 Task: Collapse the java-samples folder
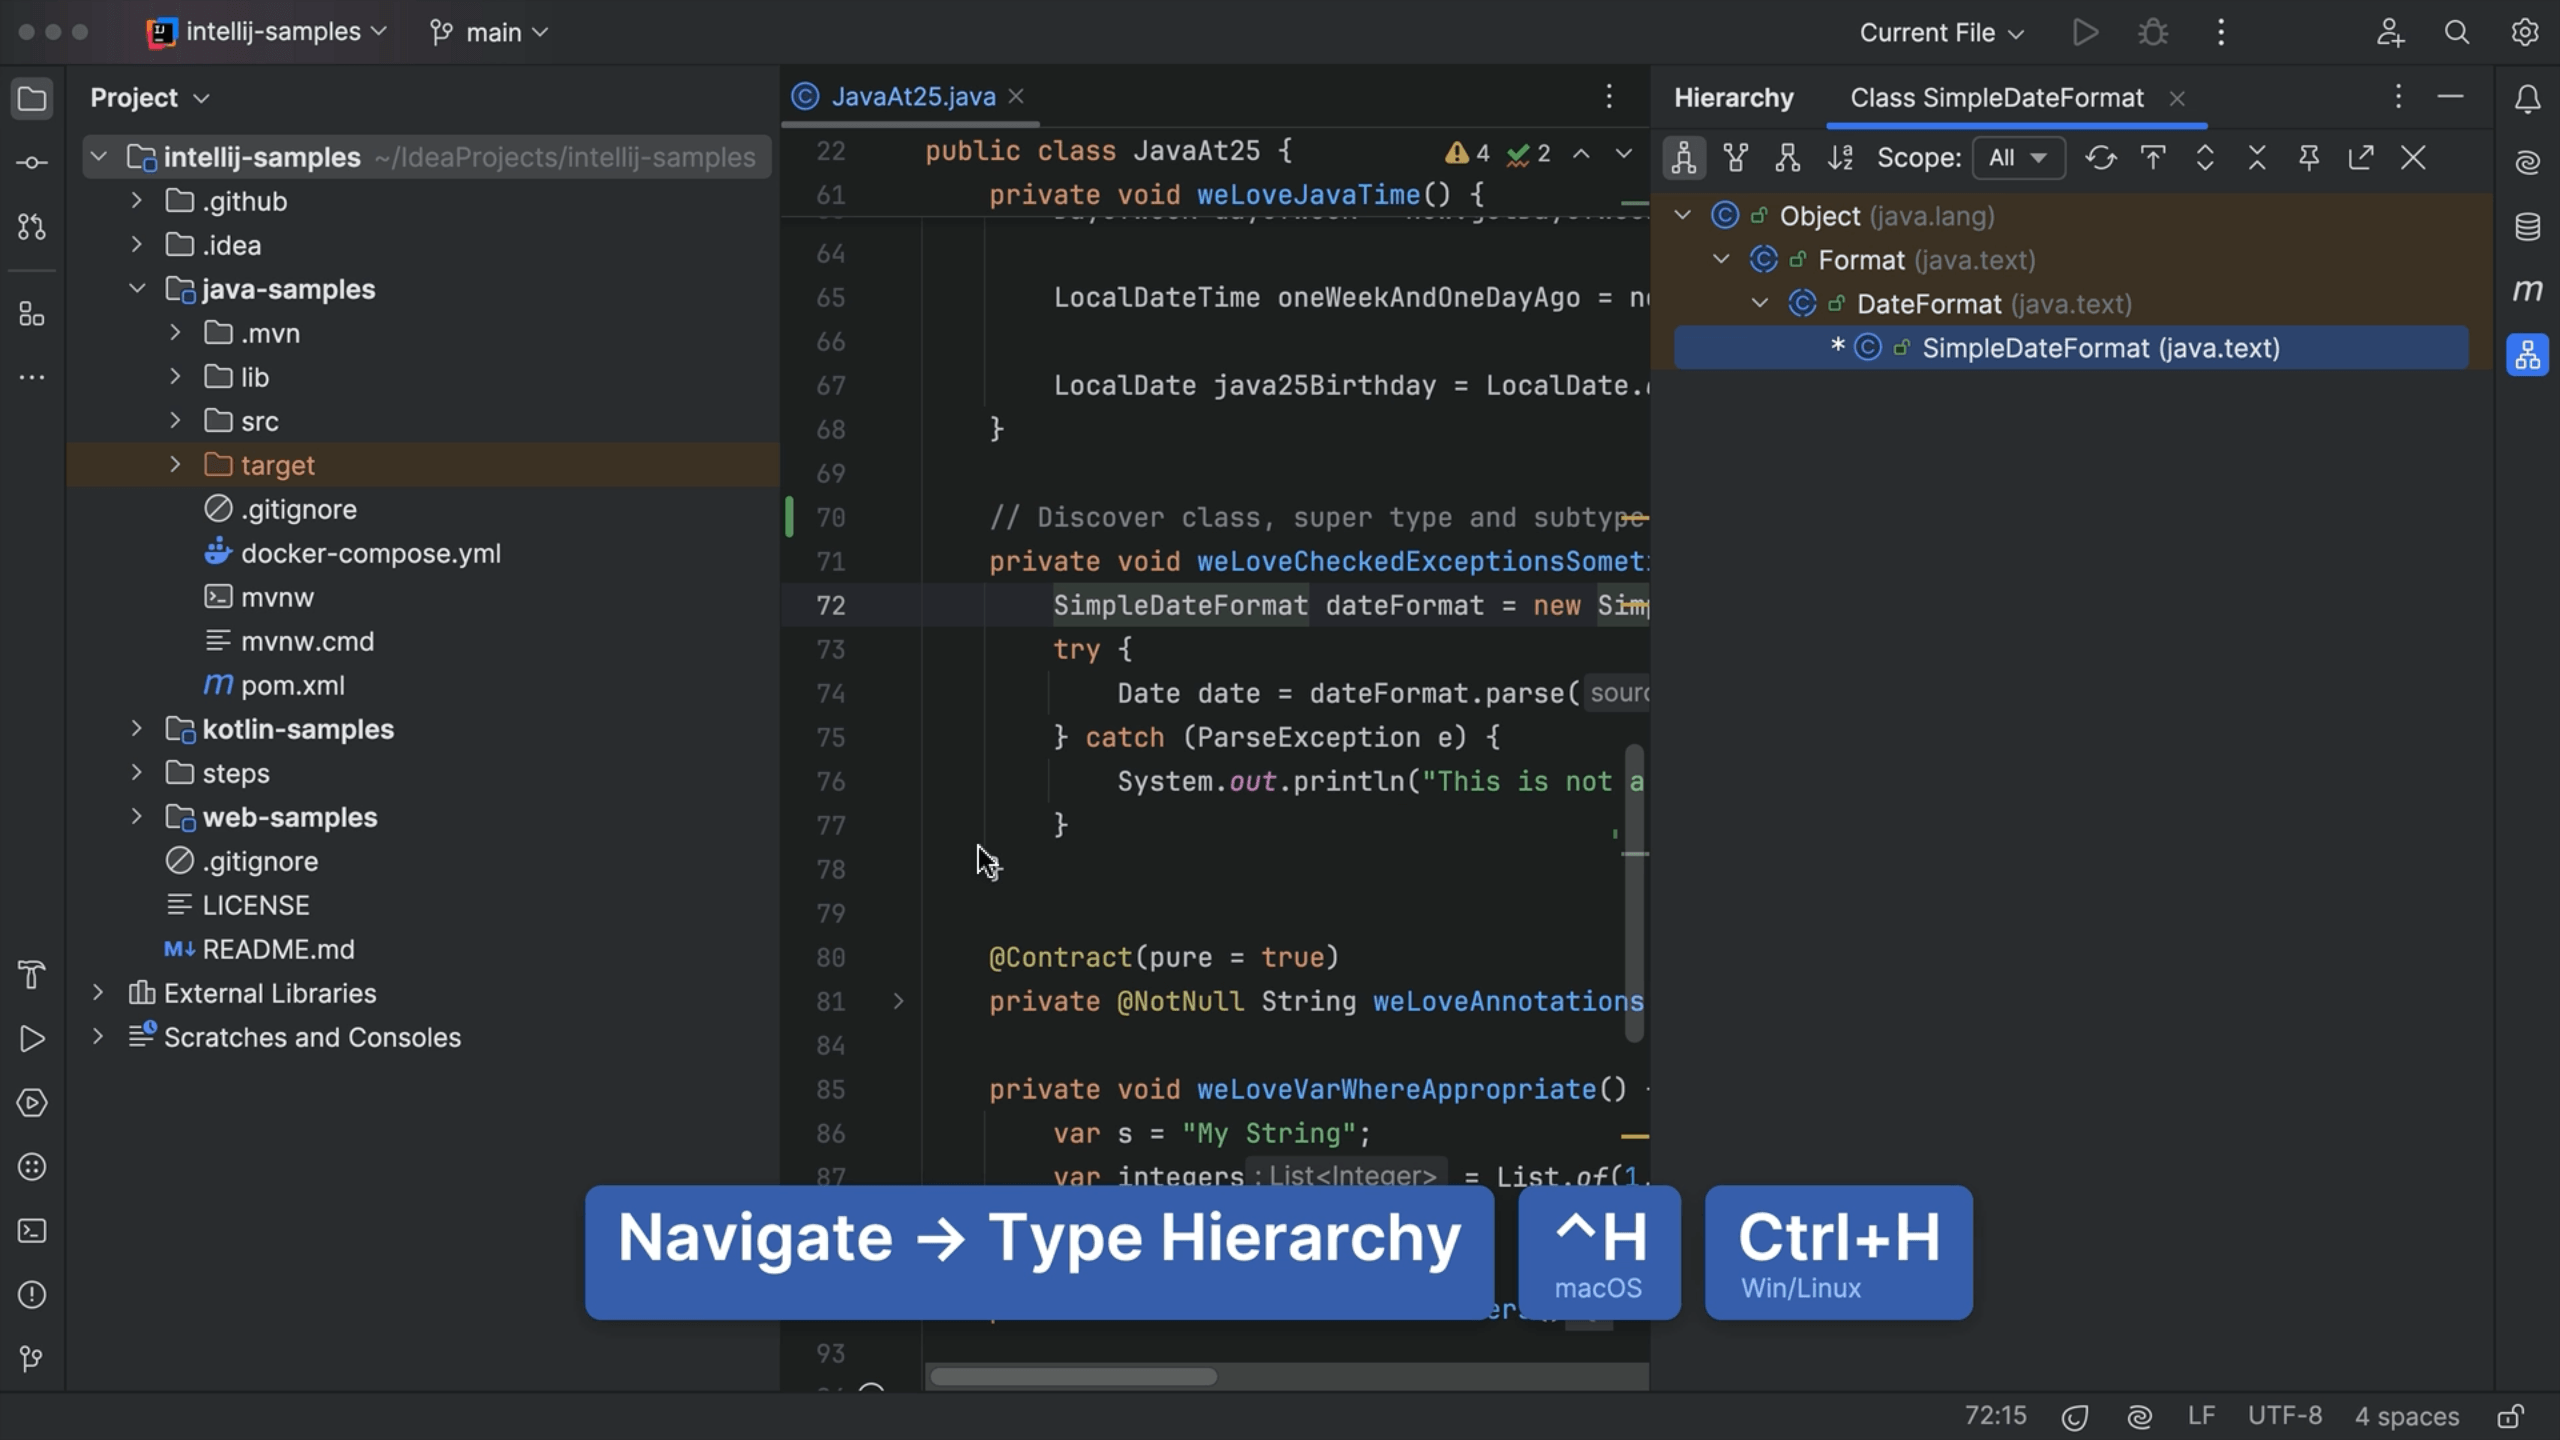137,289
